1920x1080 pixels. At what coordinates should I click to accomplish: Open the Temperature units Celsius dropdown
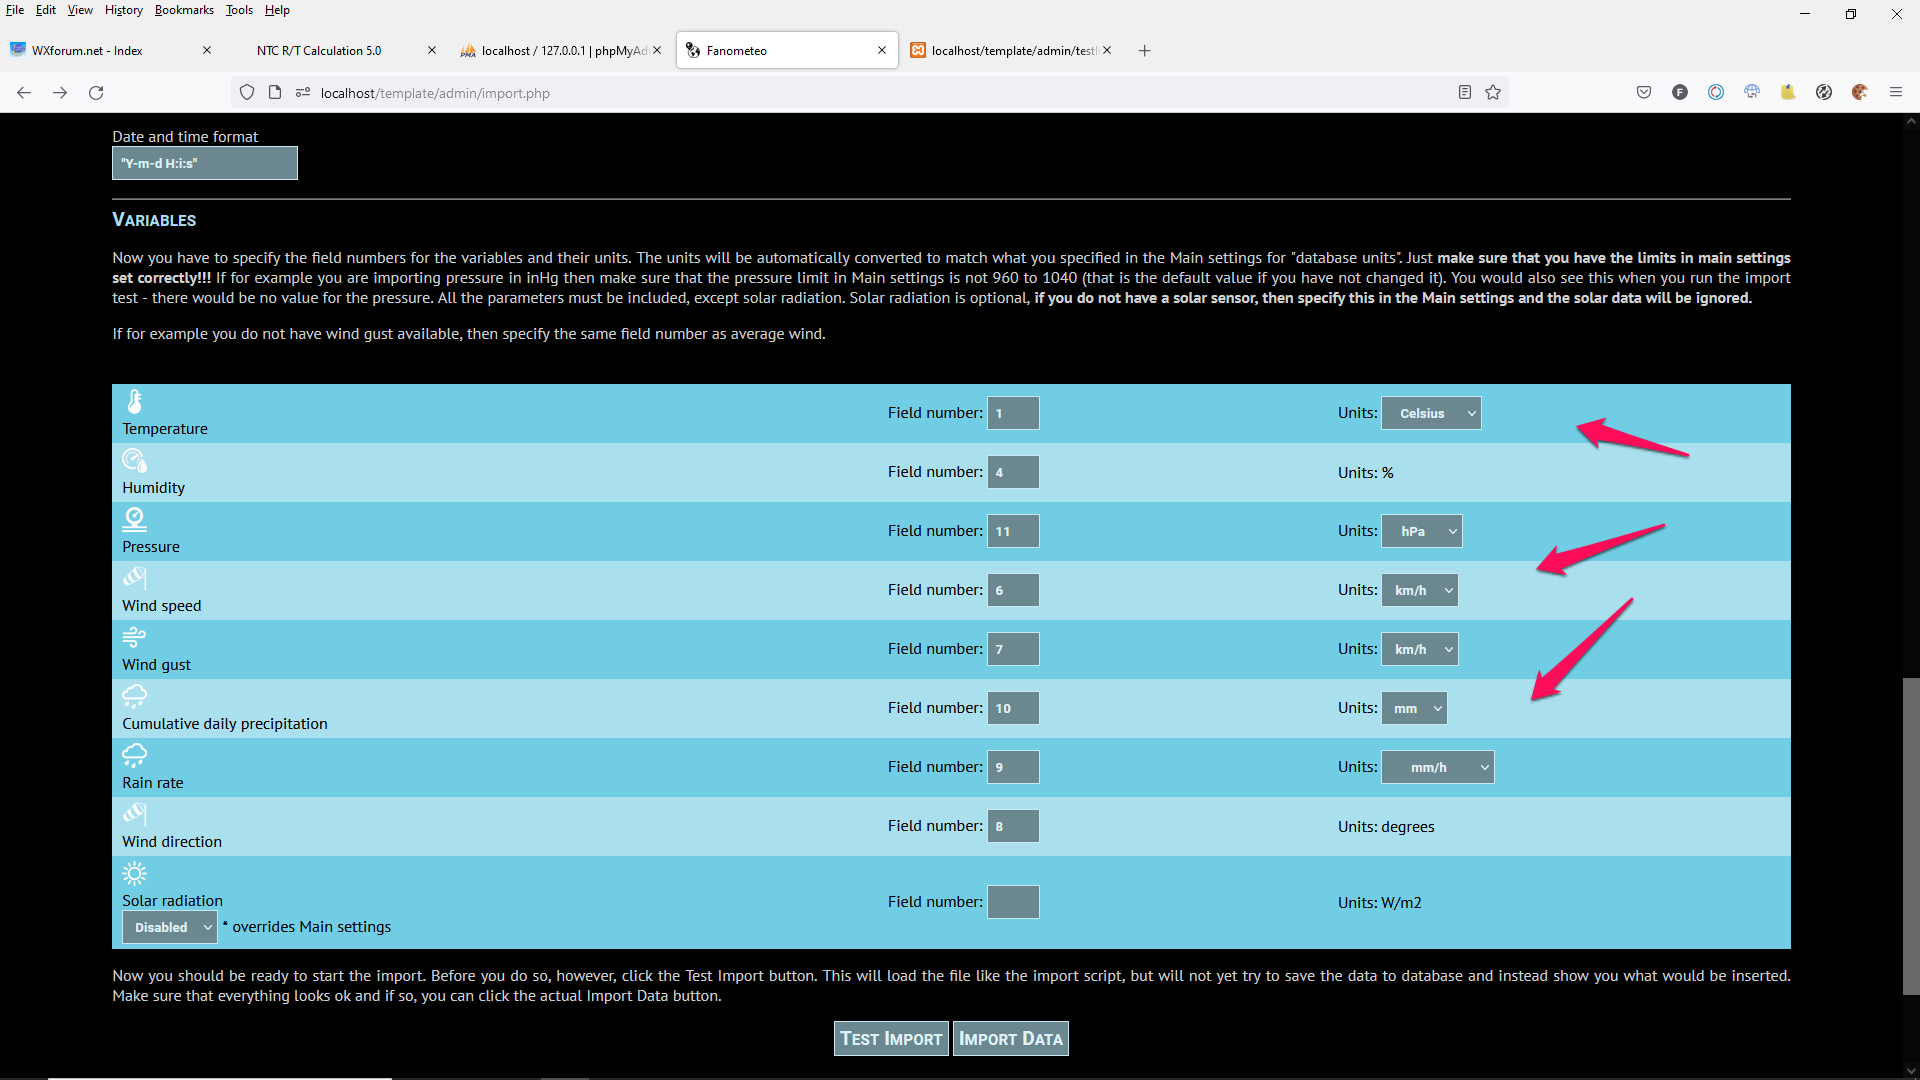tap(1431, 414)
